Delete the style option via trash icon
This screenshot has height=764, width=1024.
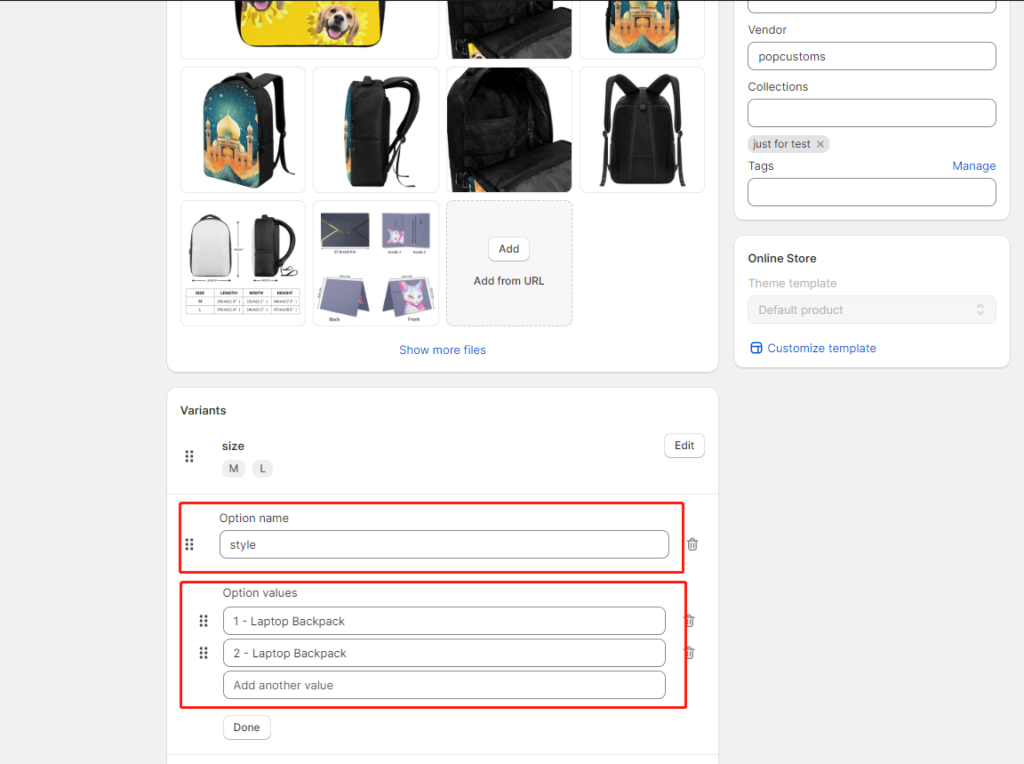pyautogui.click(x=692, y=545)
